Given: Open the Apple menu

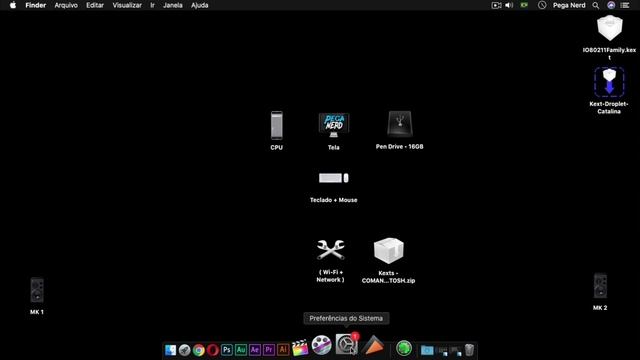Looking at the screenshot, I should coord(13,5).
